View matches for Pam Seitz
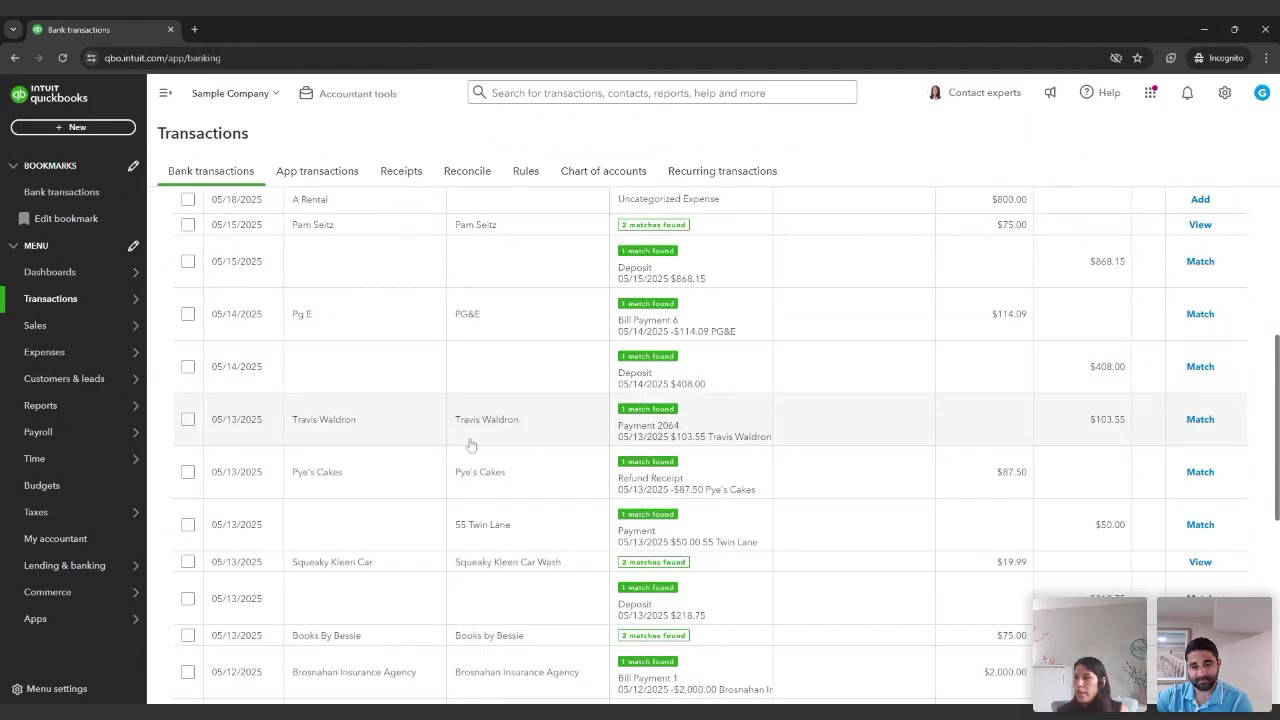Screen dimensions: 1280x720 tap(1200, 224)
